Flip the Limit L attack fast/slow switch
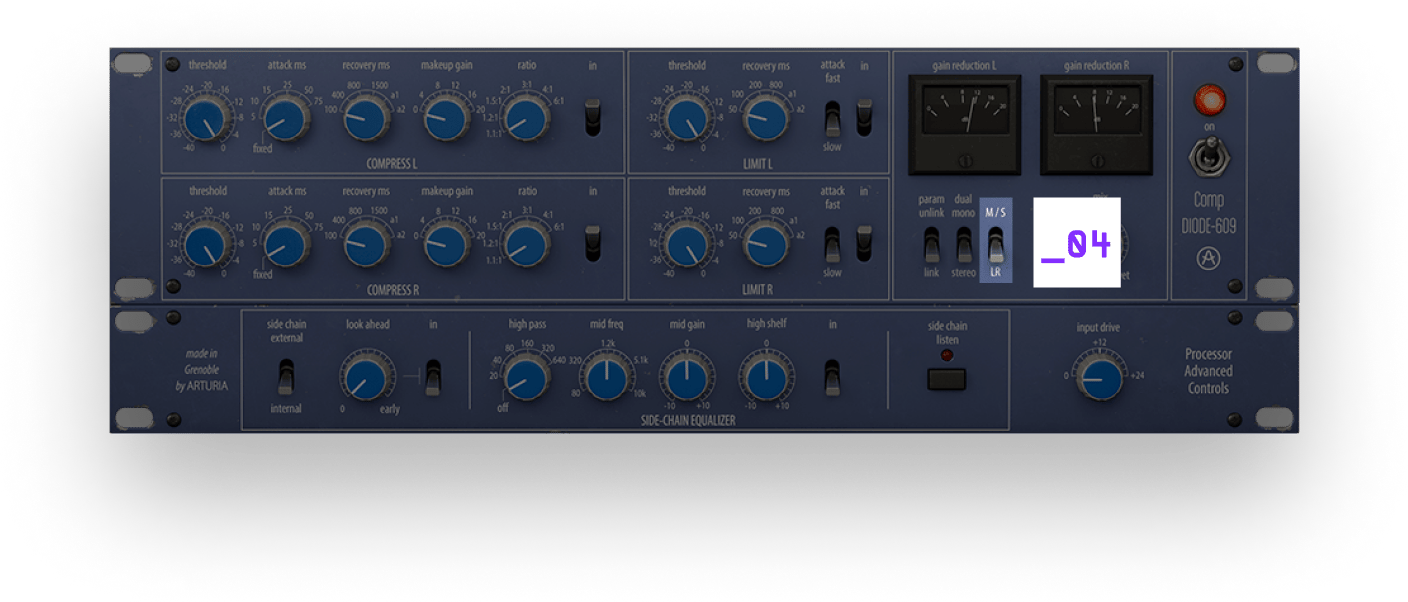Screen dimensions: 1408x602 click(833, 117)
